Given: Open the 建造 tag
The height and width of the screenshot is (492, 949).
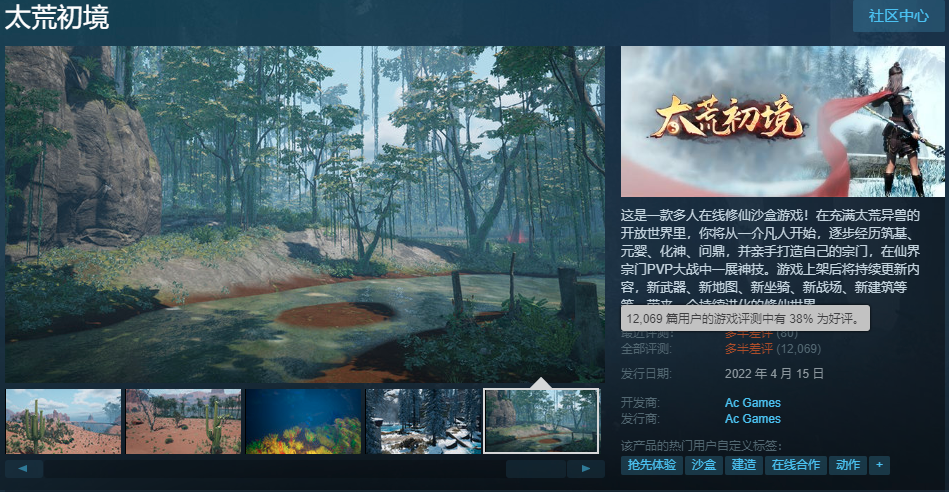Looking at the screenshot, I should 744,465.
